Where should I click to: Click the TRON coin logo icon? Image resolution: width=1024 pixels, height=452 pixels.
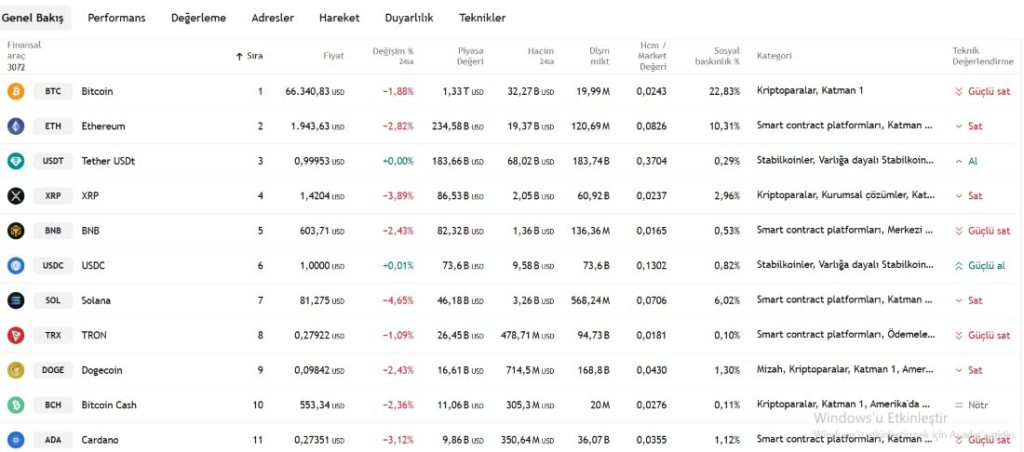(16, 335)
